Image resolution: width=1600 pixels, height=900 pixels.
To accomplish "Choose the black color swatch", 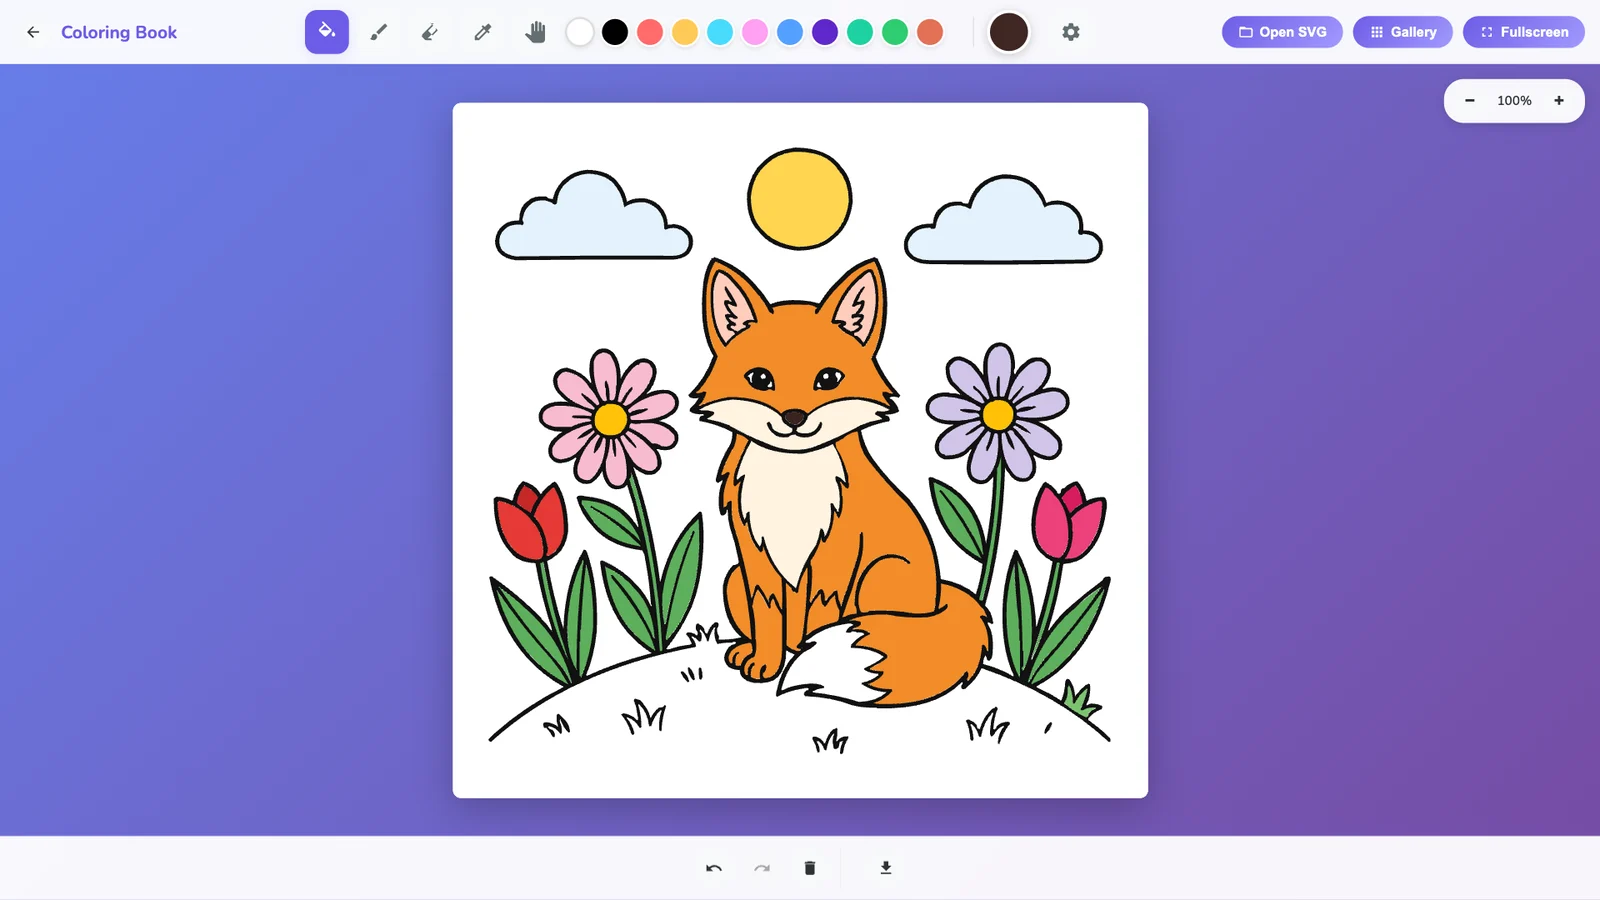I will tap(615, 32).
